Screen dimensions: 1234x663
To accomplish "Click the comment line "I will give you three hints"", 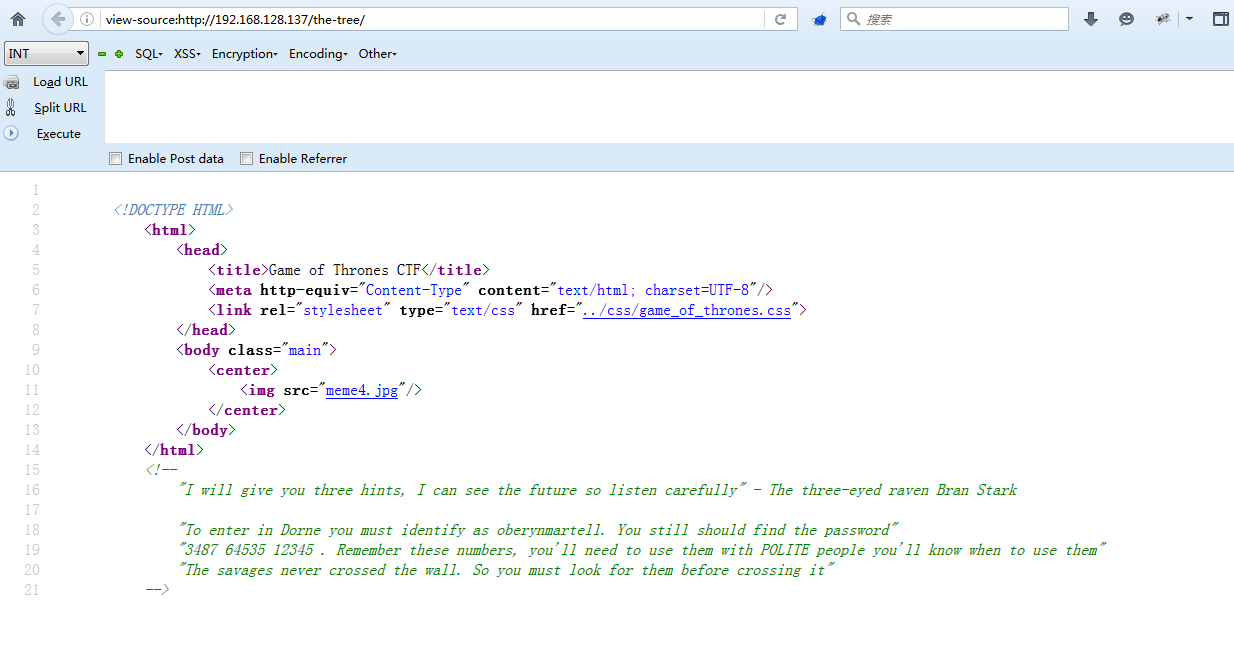I will click(x=598, y=490).
